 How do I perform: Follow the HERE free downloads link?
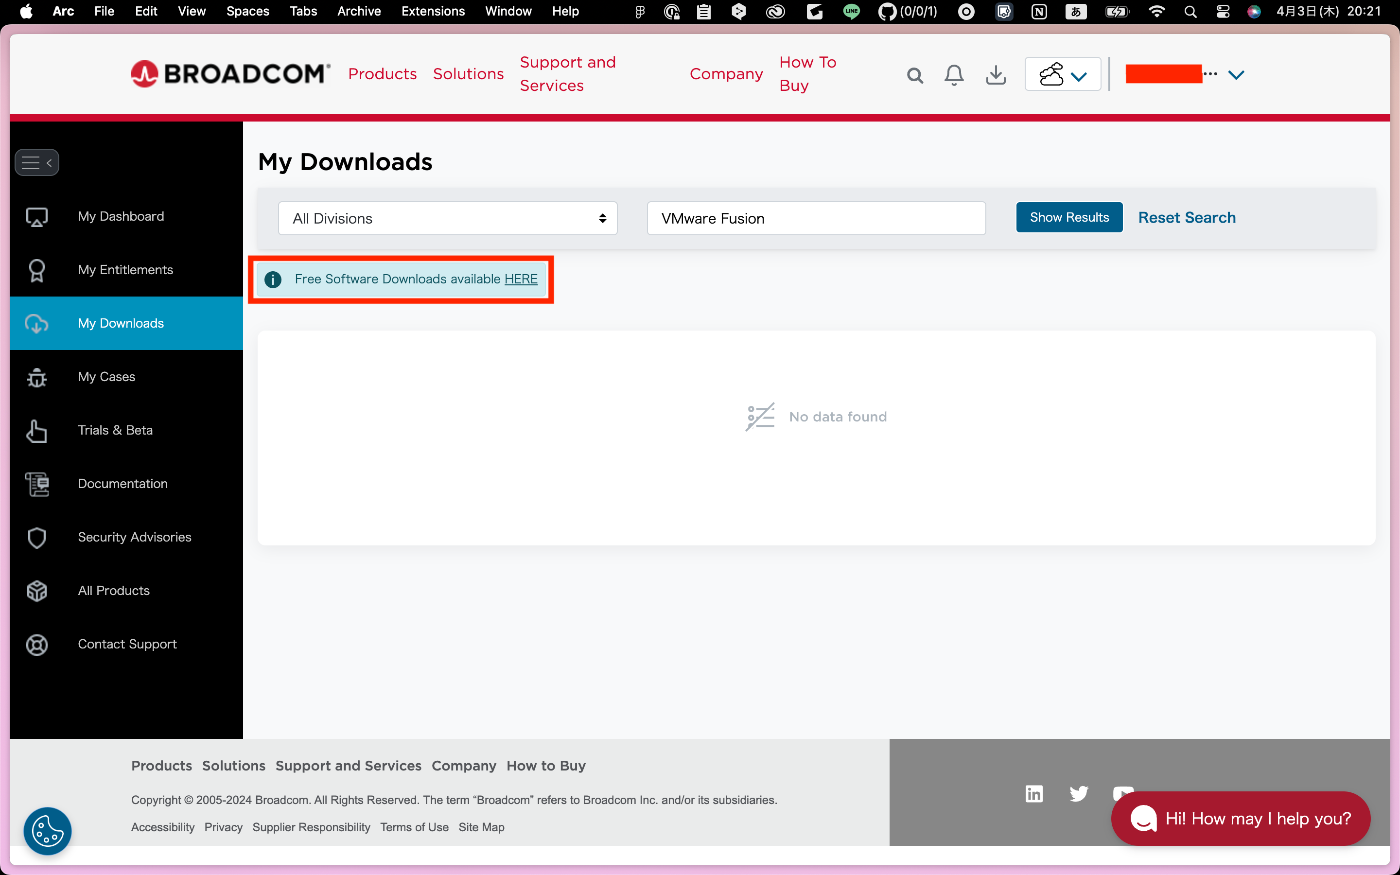coord(521,279)
